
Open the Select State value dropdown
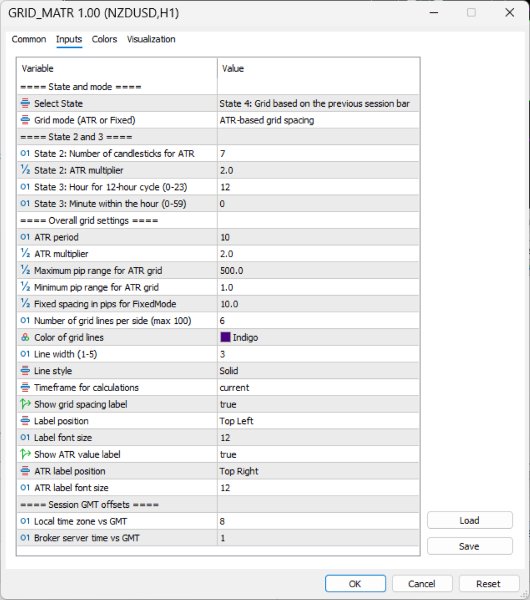(318, 103)
